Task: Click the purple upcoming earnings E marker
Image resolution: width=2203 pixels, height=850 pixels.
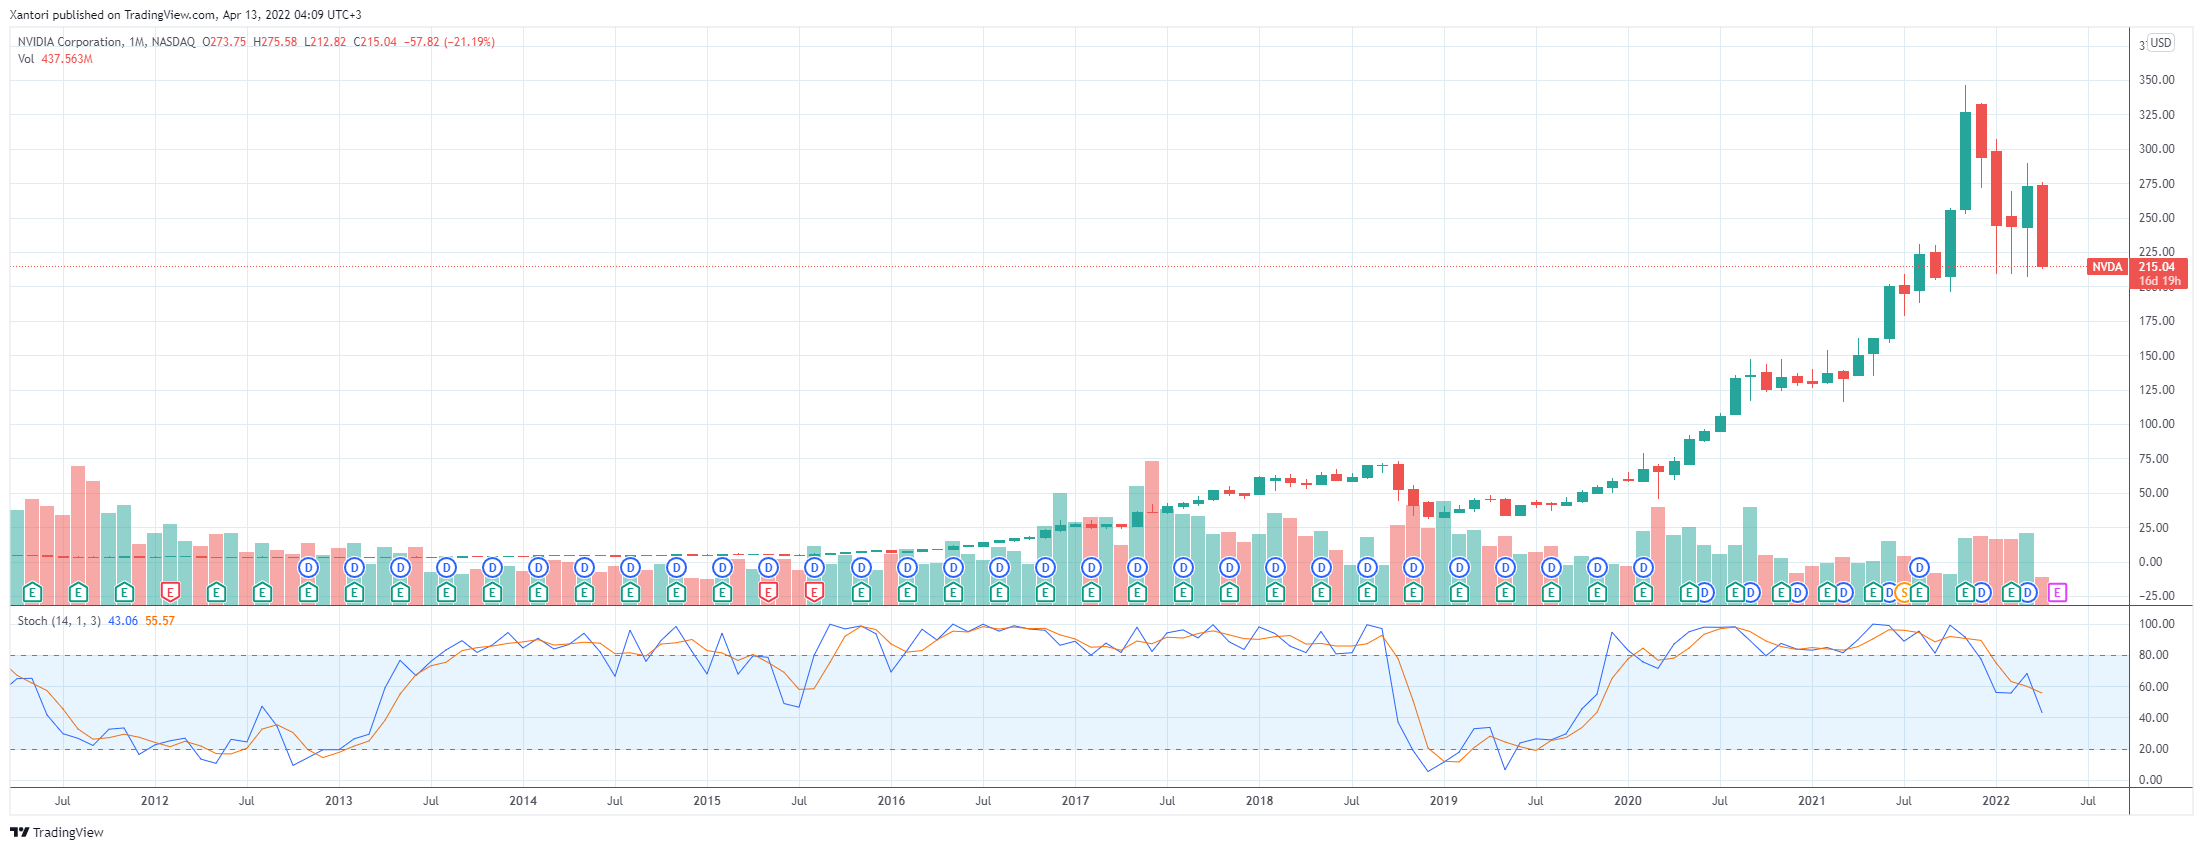Action: (2057, 592)
